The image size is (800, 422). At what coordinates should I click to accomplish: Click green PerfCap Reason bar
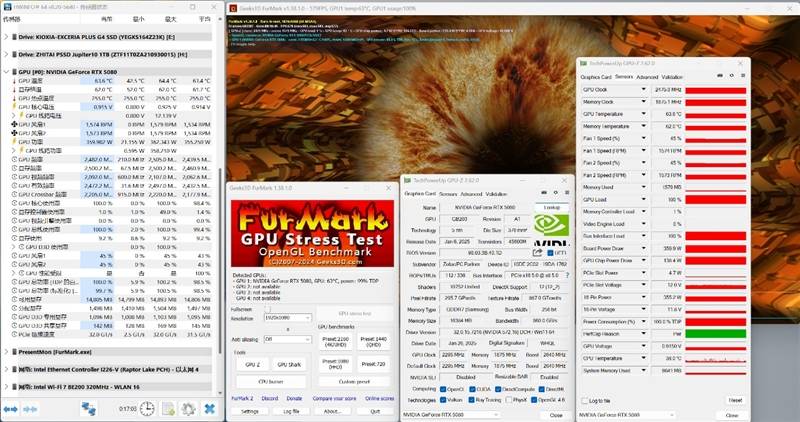[x=715, y=334]
